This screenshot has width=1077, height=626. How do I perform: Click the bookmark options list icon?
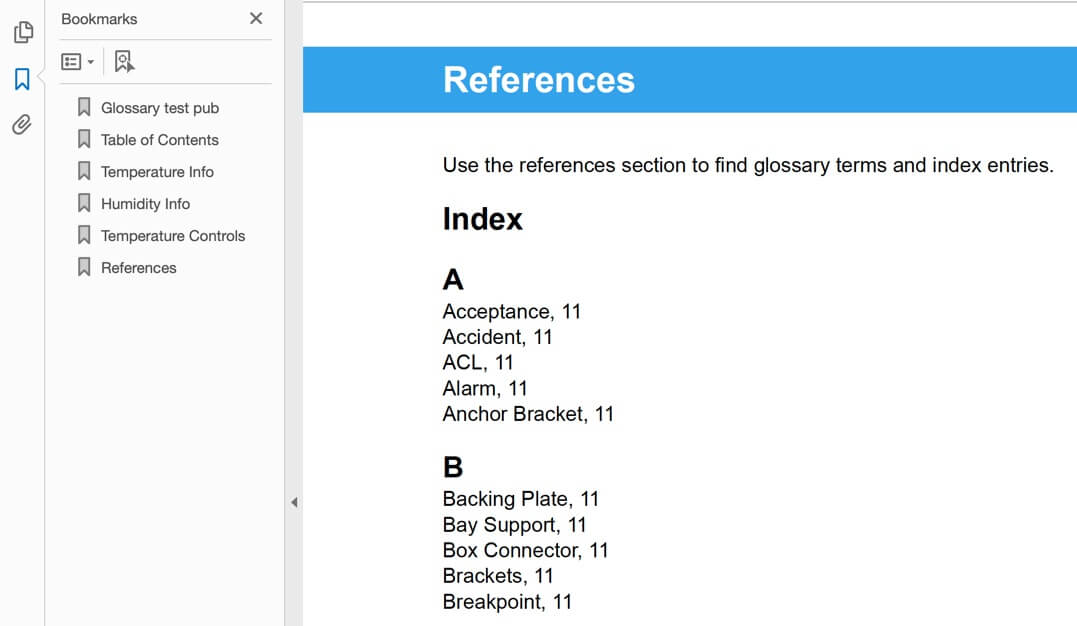pyautogui.click(x=71, y=61)
